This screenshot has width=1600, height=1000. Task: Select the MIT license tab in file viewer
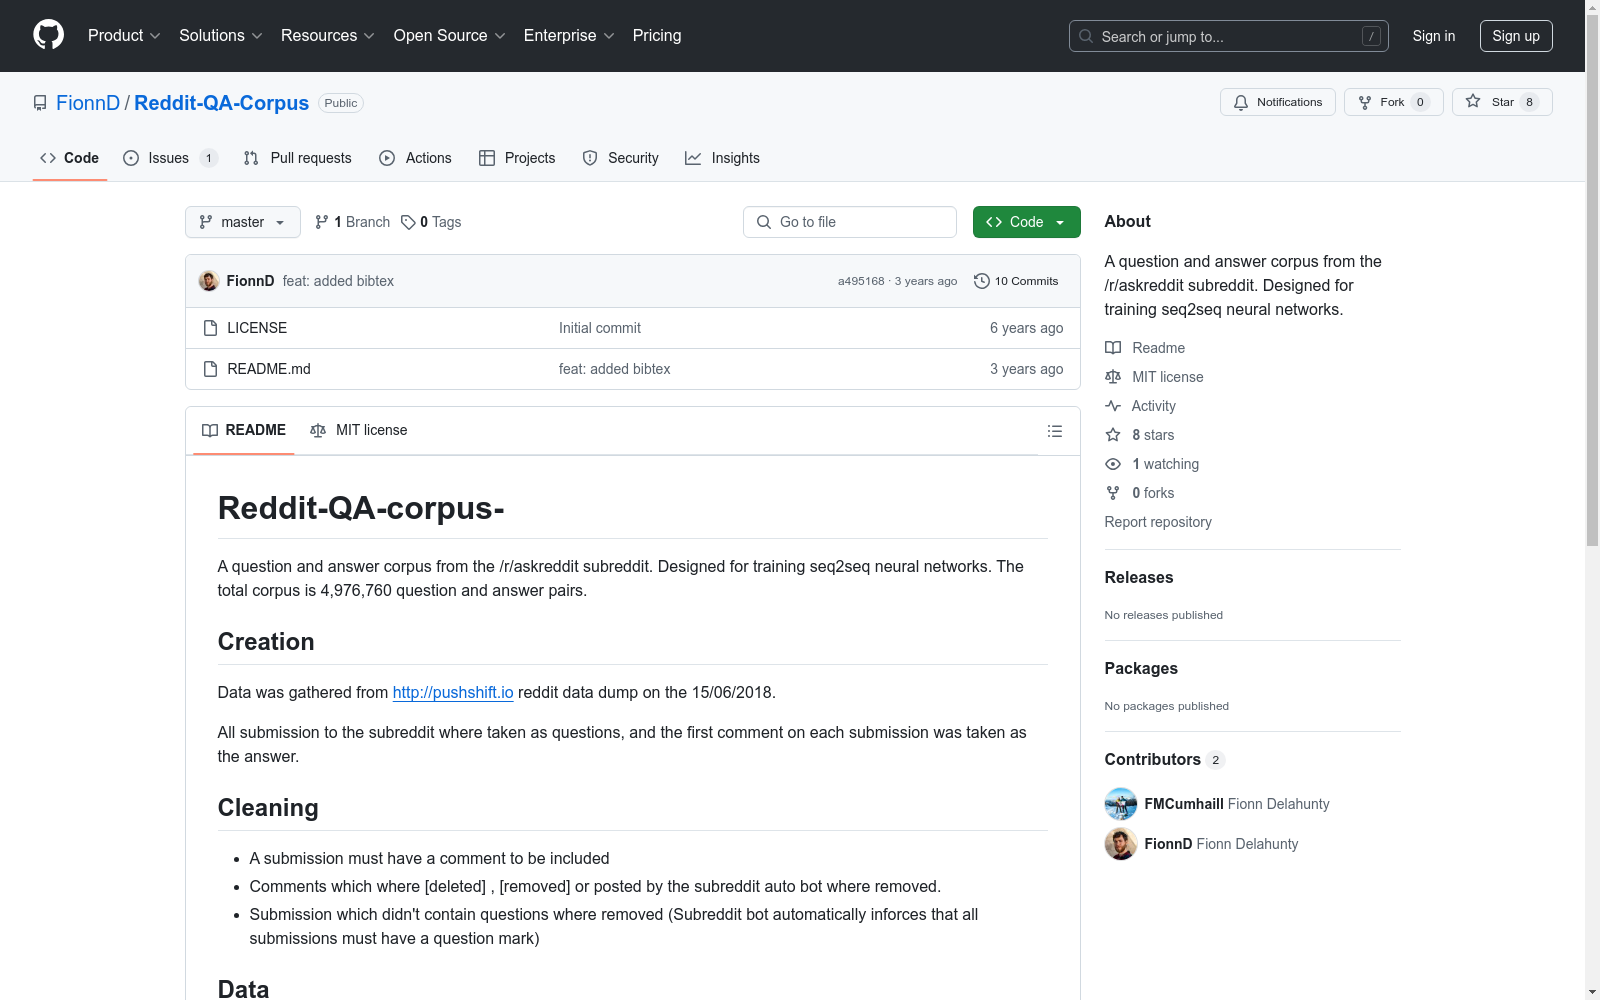[359, 430]
